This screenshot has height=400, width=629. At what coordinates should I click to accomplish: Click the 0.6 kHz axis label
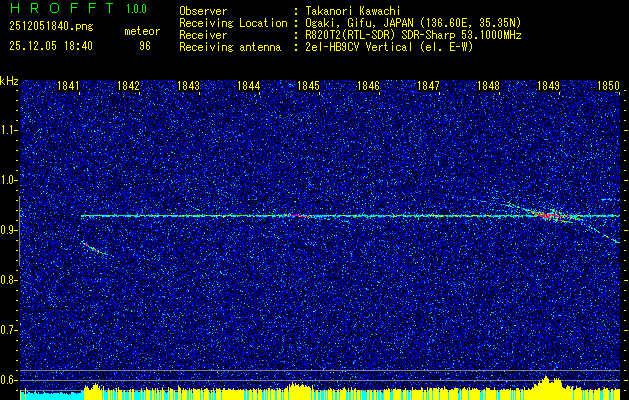8,380
